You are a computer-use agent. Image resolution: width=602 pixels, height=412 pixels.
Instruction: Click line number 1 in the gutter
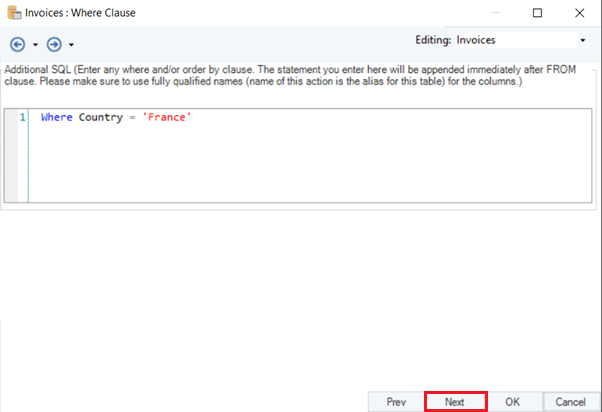click(x=22, y=117)
